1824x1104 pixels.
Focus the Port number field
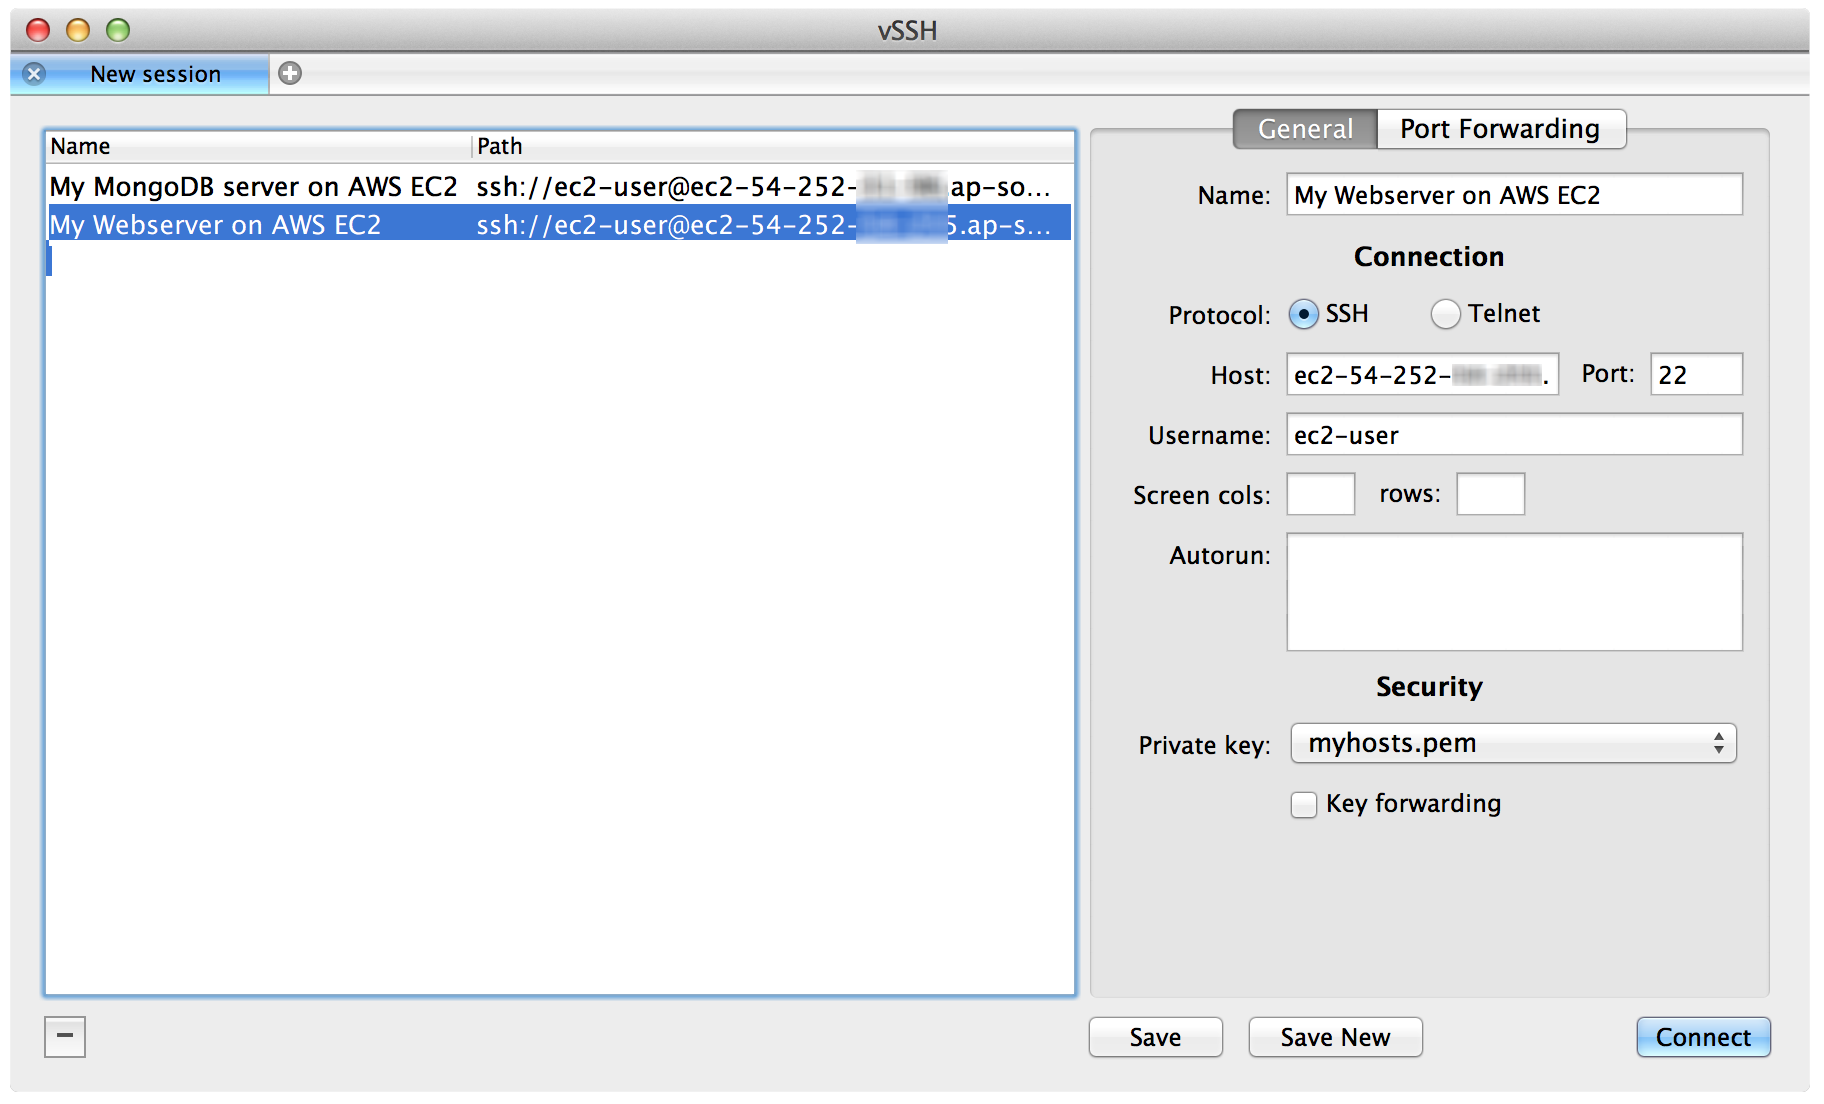pos(1696,375)
